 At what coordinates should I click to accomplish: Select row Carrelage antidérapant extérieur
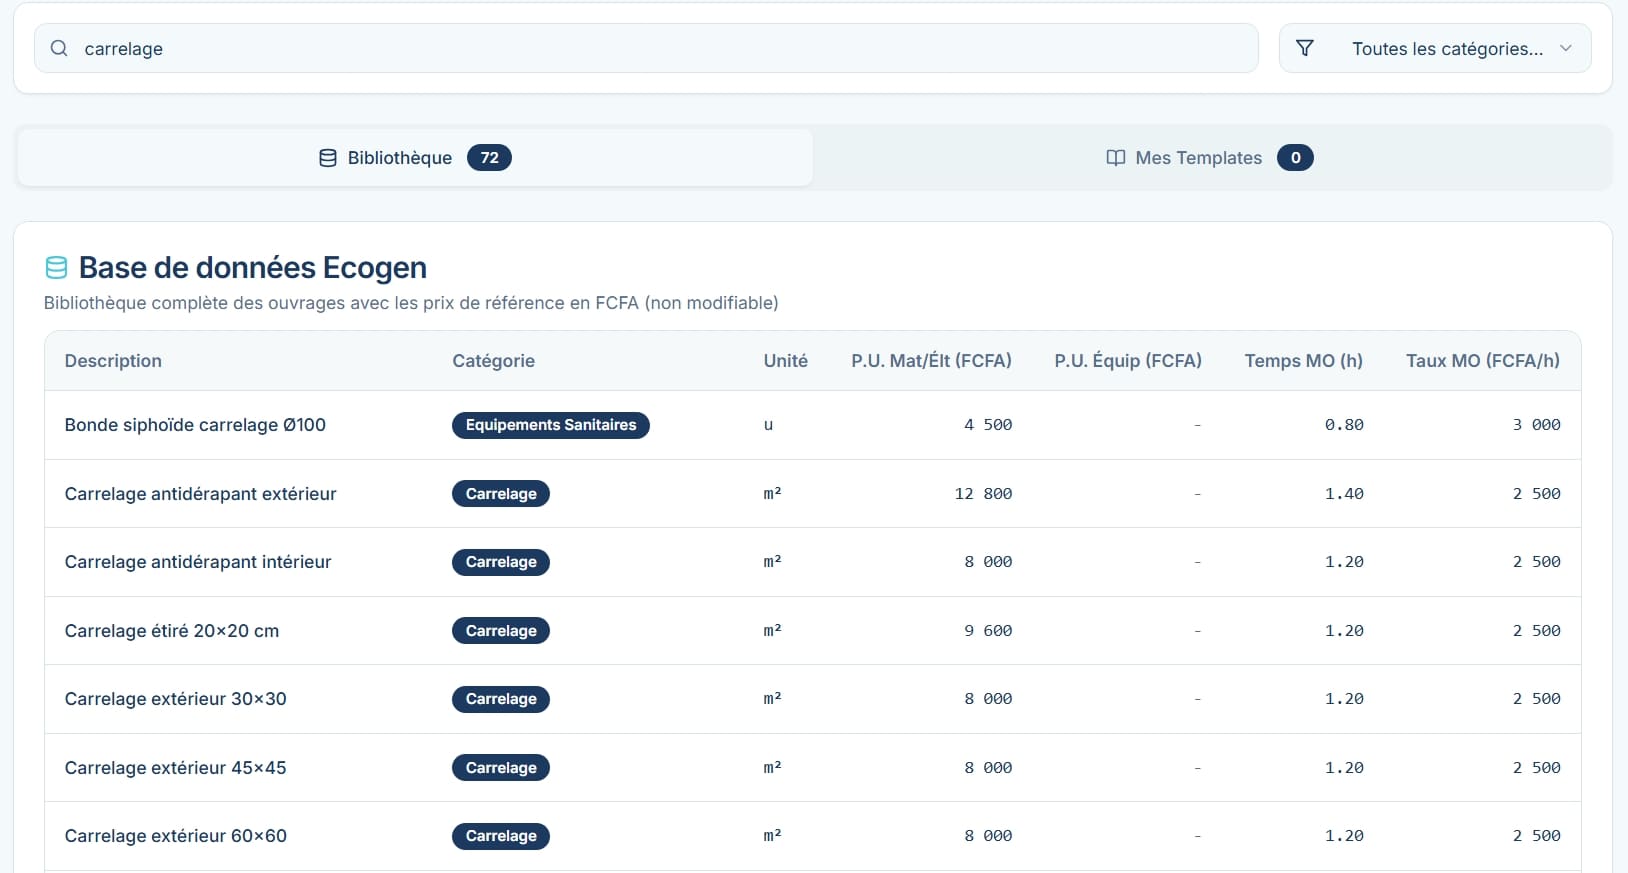[x=812, y=494]
